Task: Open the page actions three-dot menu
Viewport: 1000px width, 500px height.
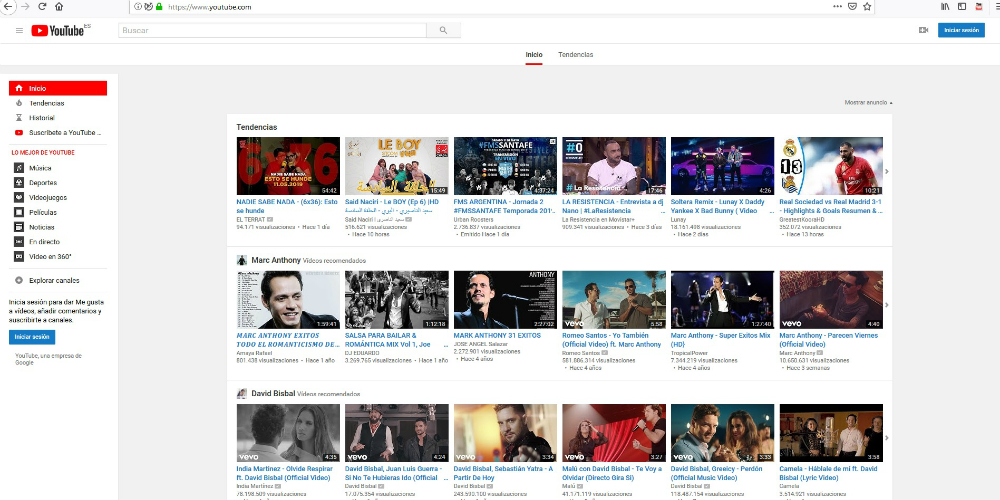Action: pos(837,6)
